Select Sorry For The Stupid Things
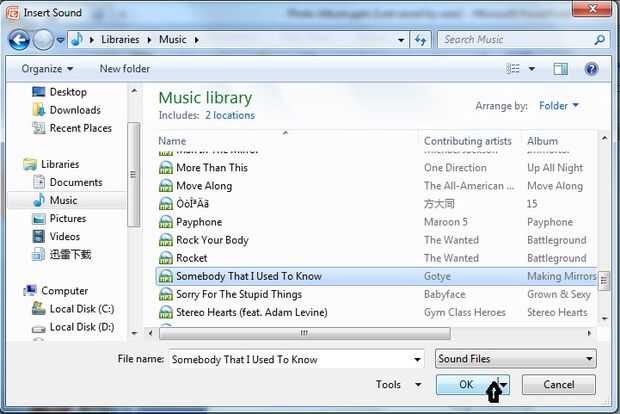Viewport: 620px width, 414px height. [x=239, y=294]
